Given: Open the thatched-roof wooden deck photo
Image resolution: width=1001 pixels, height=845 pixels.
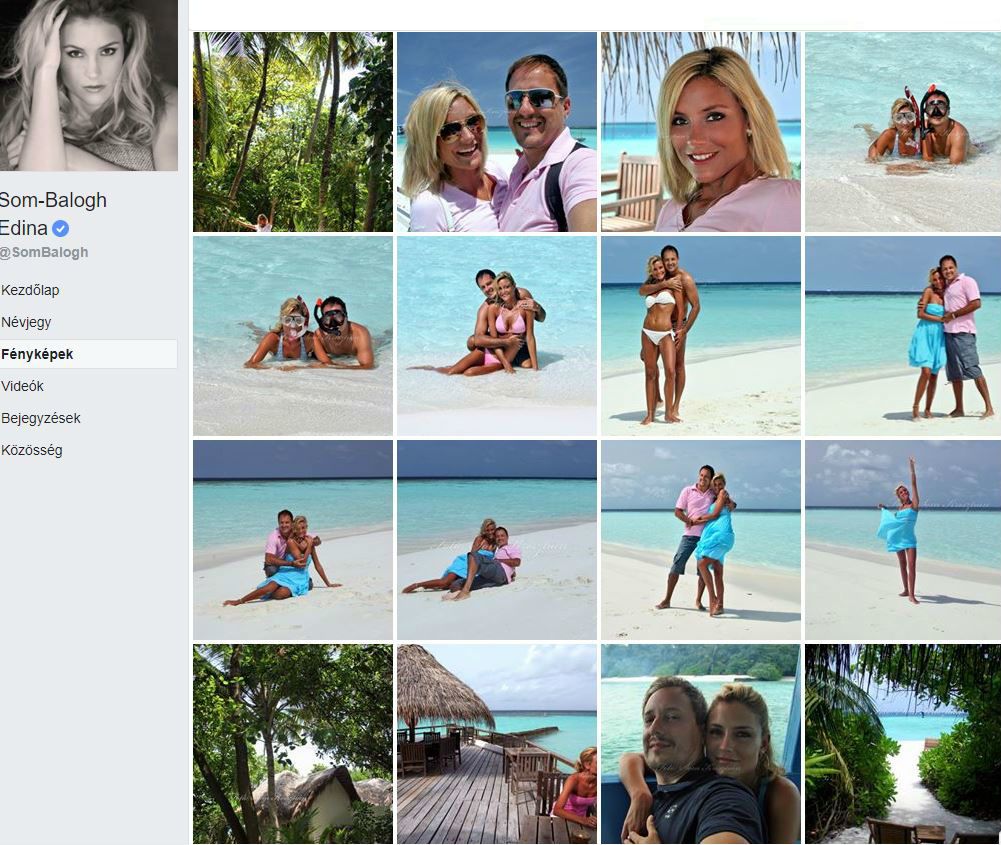Looking at the screenshot, I should (x=497, y=744).
